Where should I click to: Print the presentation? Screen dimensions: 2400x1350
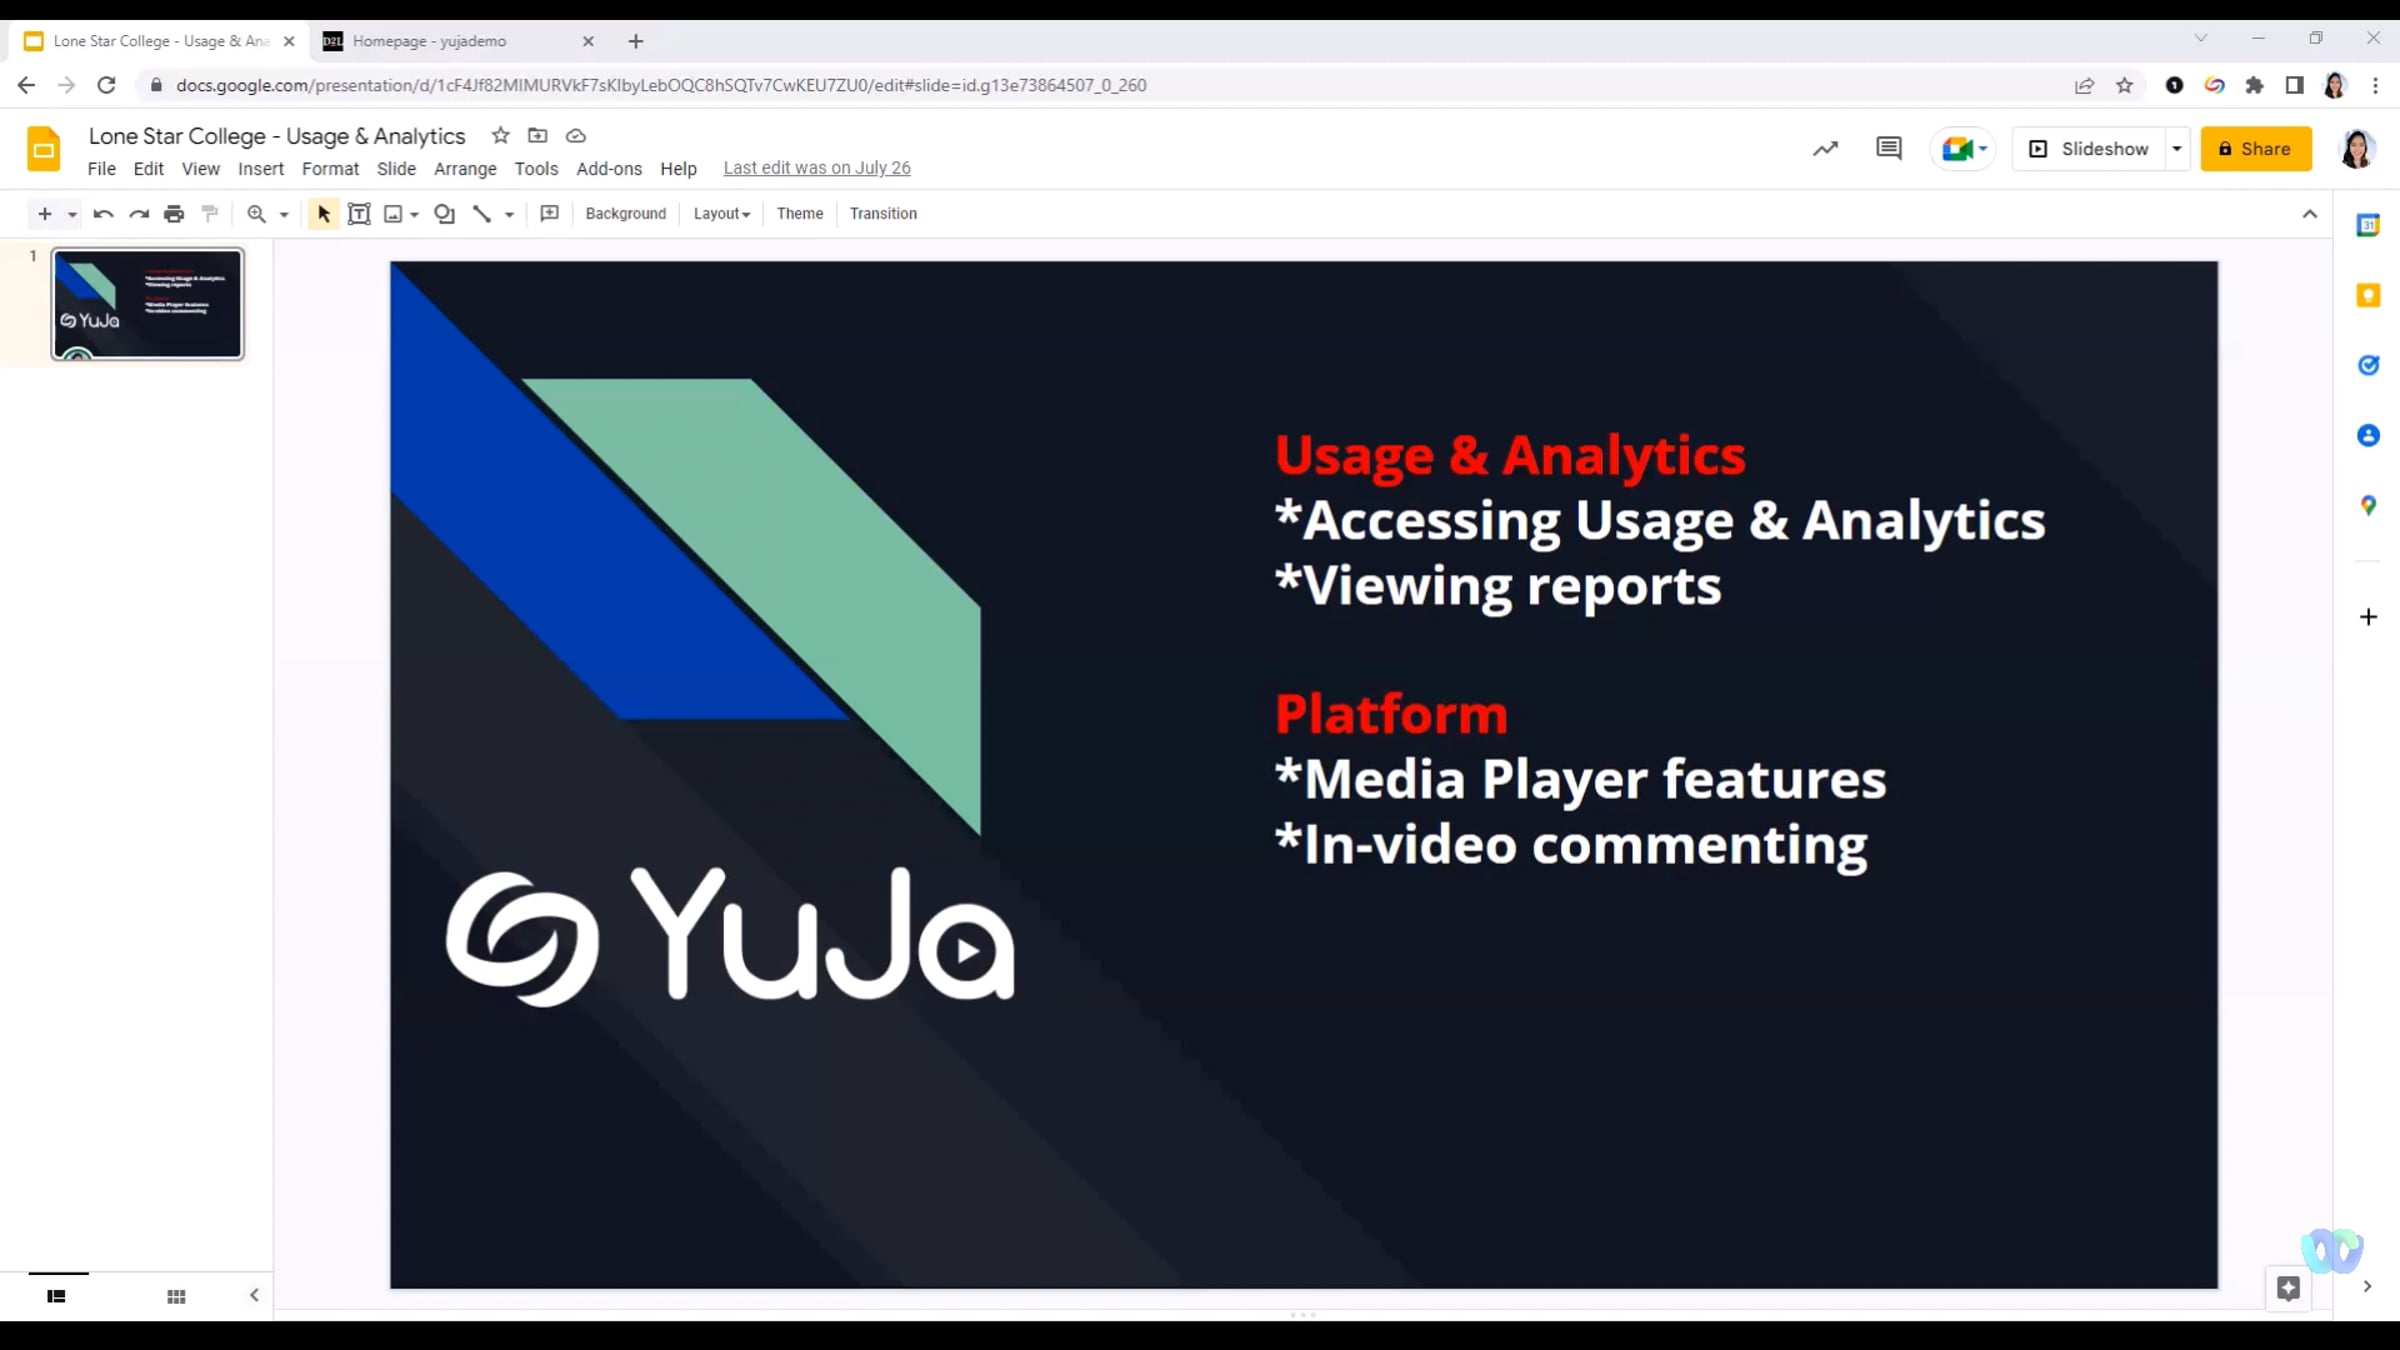coord(174,214)
